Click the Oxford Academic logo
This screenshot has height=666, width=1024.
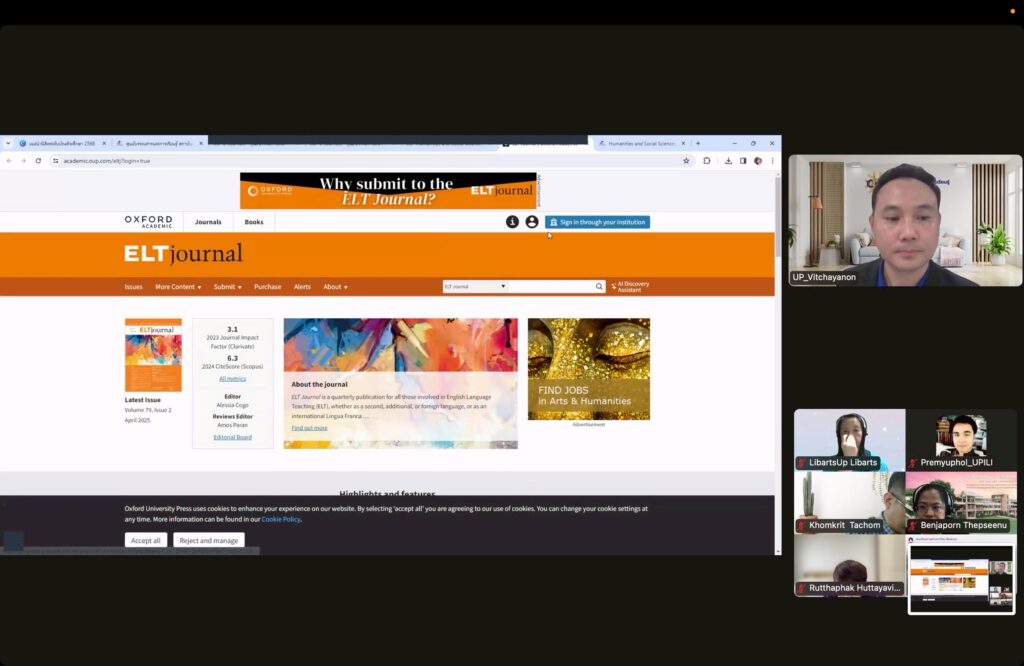(148, 222)
